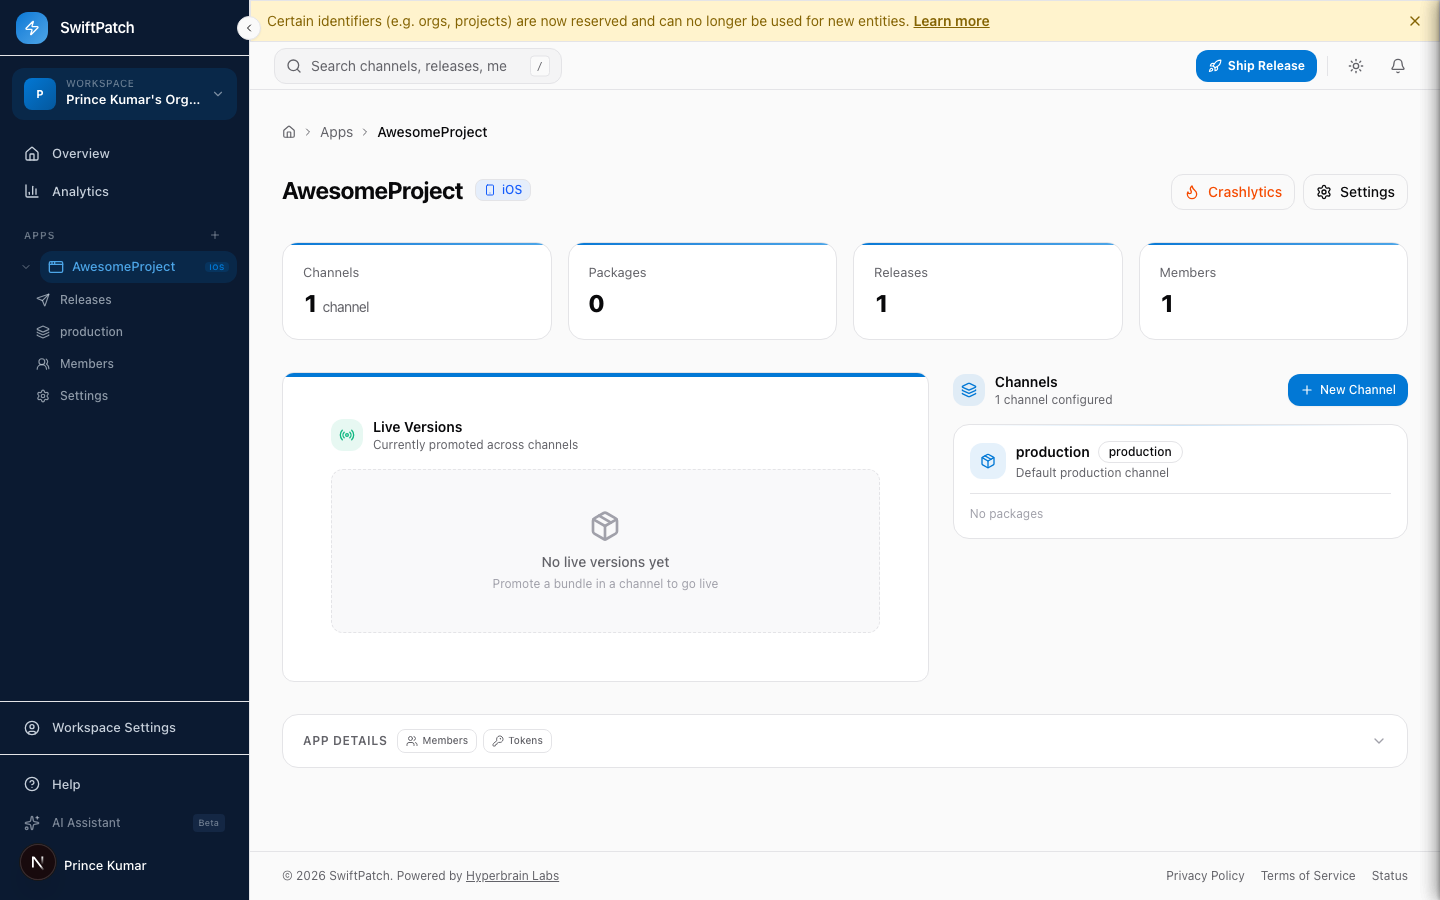Viewport: 1440px width, 900px height.
Task: Open the Releases page for AwesomeProject
Action: click(x=84, y=299)
